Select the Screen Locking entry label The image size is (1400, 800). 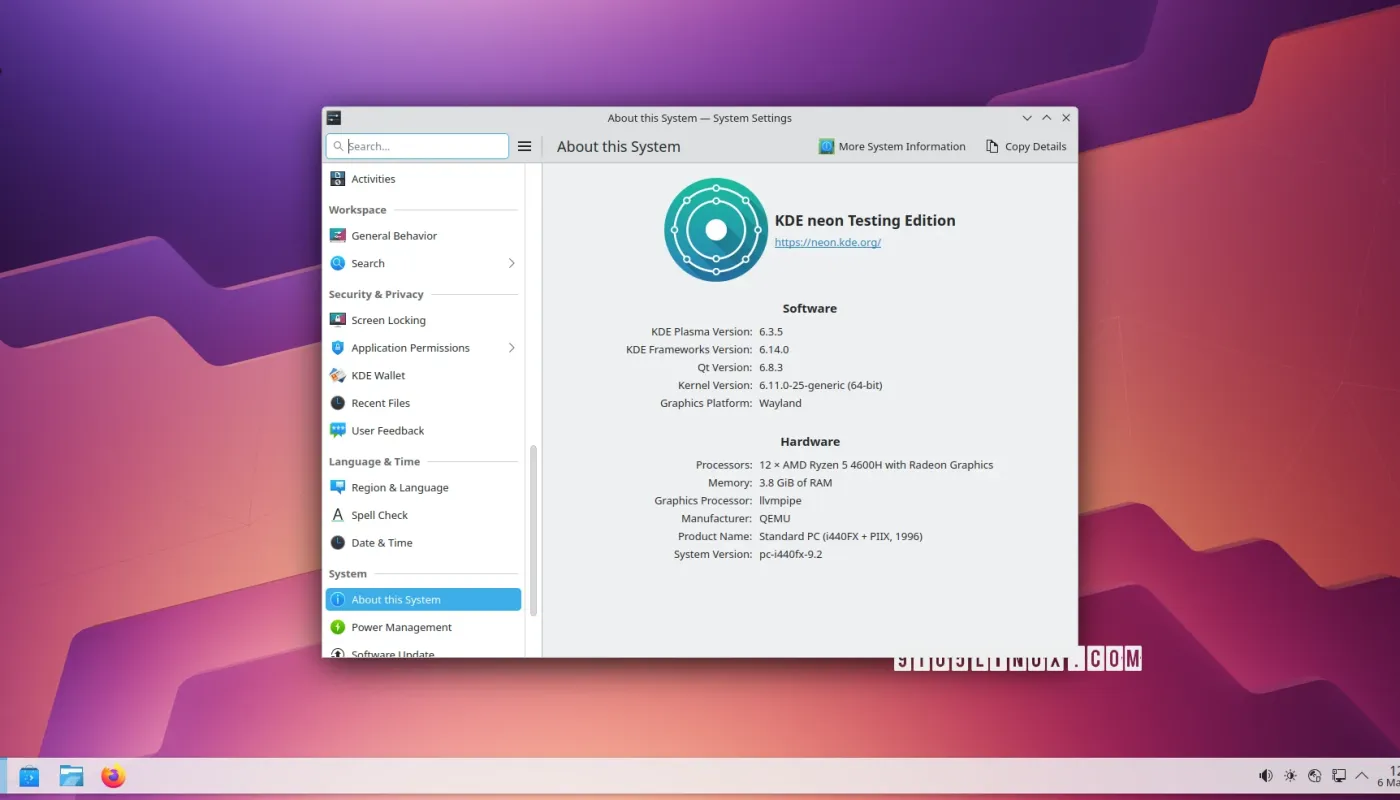click(388, 320)
